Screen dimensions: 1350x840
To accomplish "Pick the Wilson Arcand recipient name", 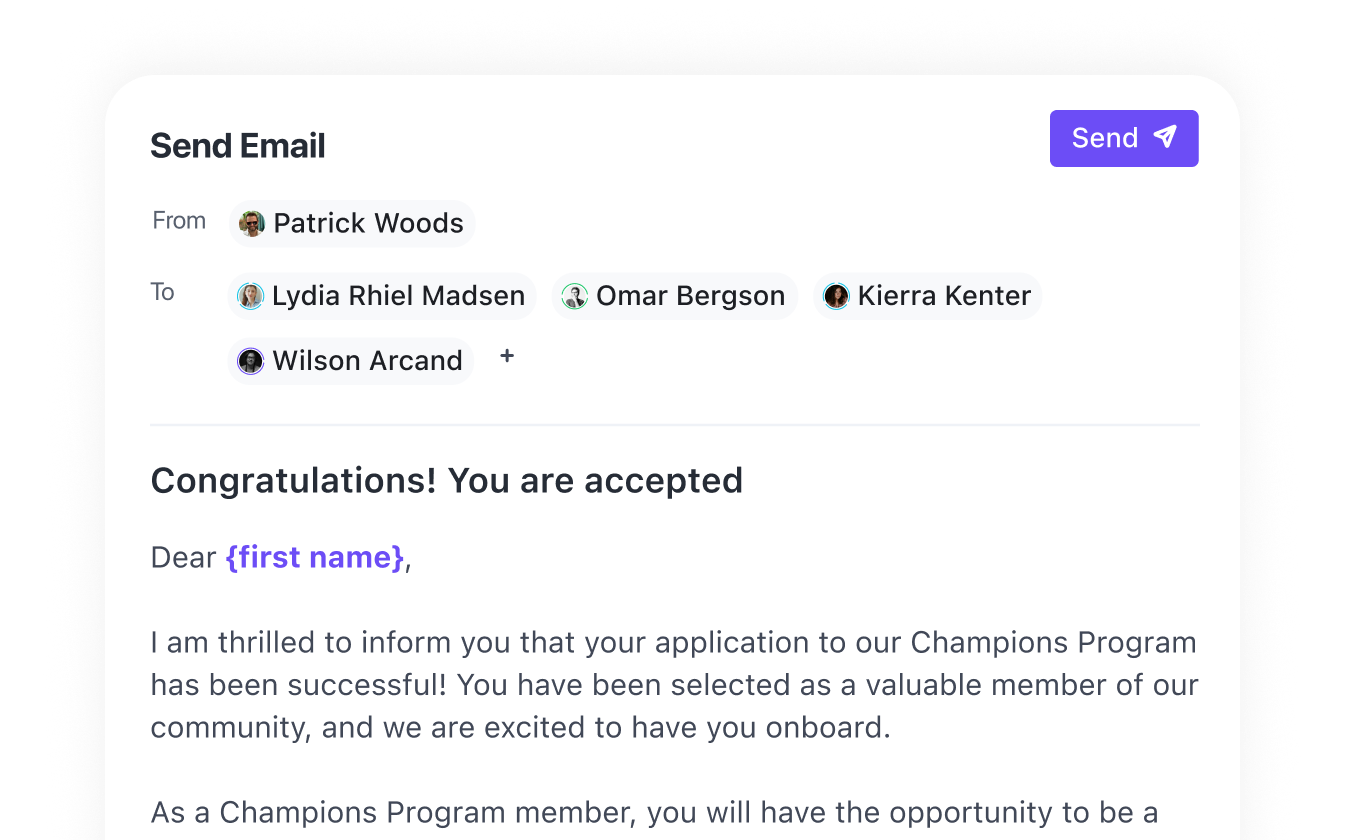I will tap(367, 361).
